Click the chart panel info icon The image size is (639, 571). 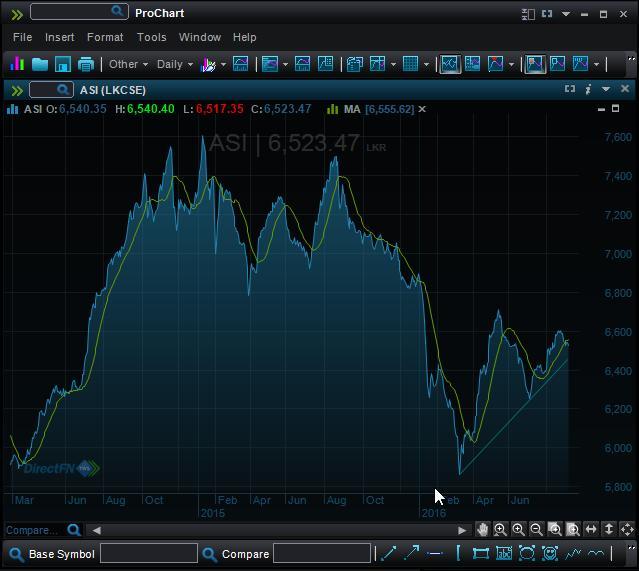point(588,89)
